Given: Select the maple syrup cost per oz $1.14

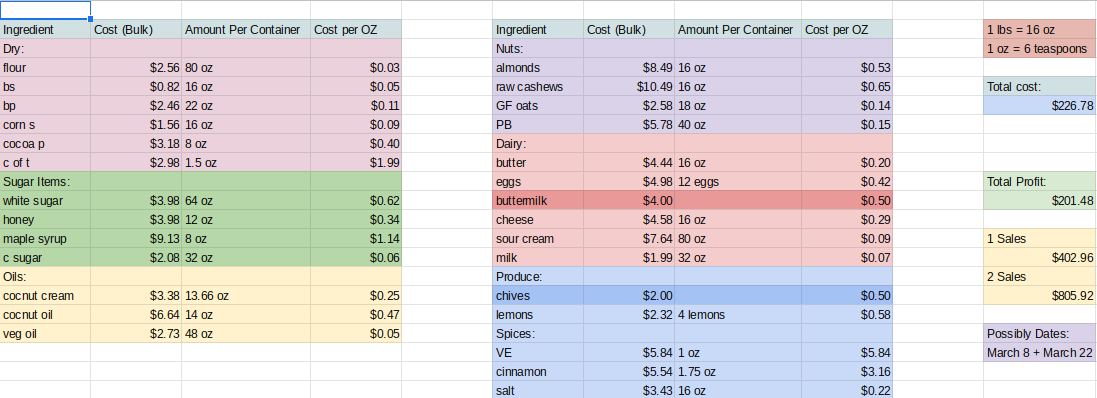Looking at the screenshot, I should point(356,239).
